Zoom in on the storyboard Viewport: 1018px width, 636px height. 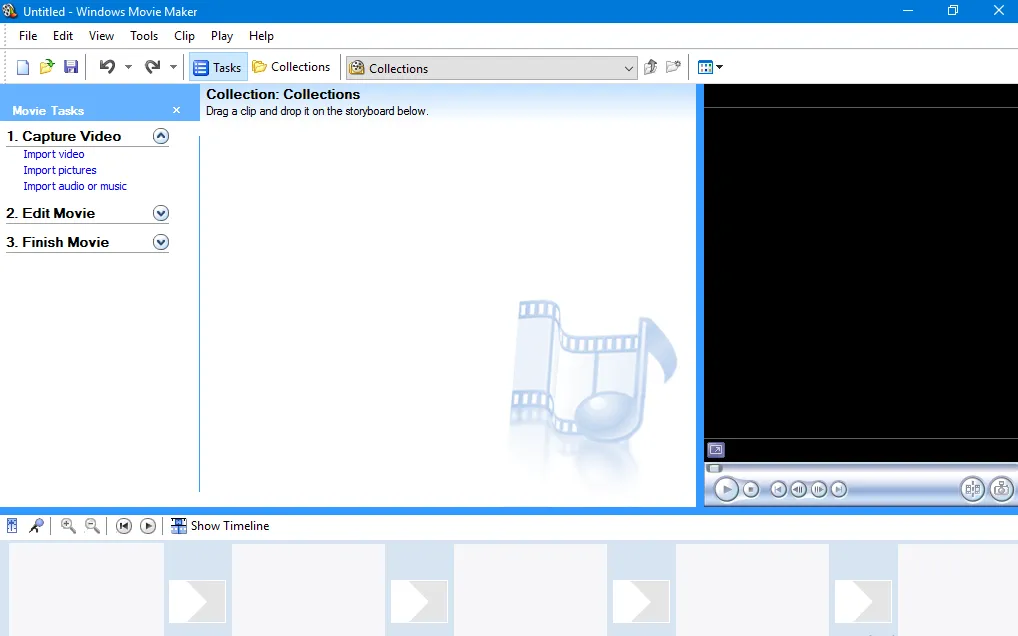point(68,525)
